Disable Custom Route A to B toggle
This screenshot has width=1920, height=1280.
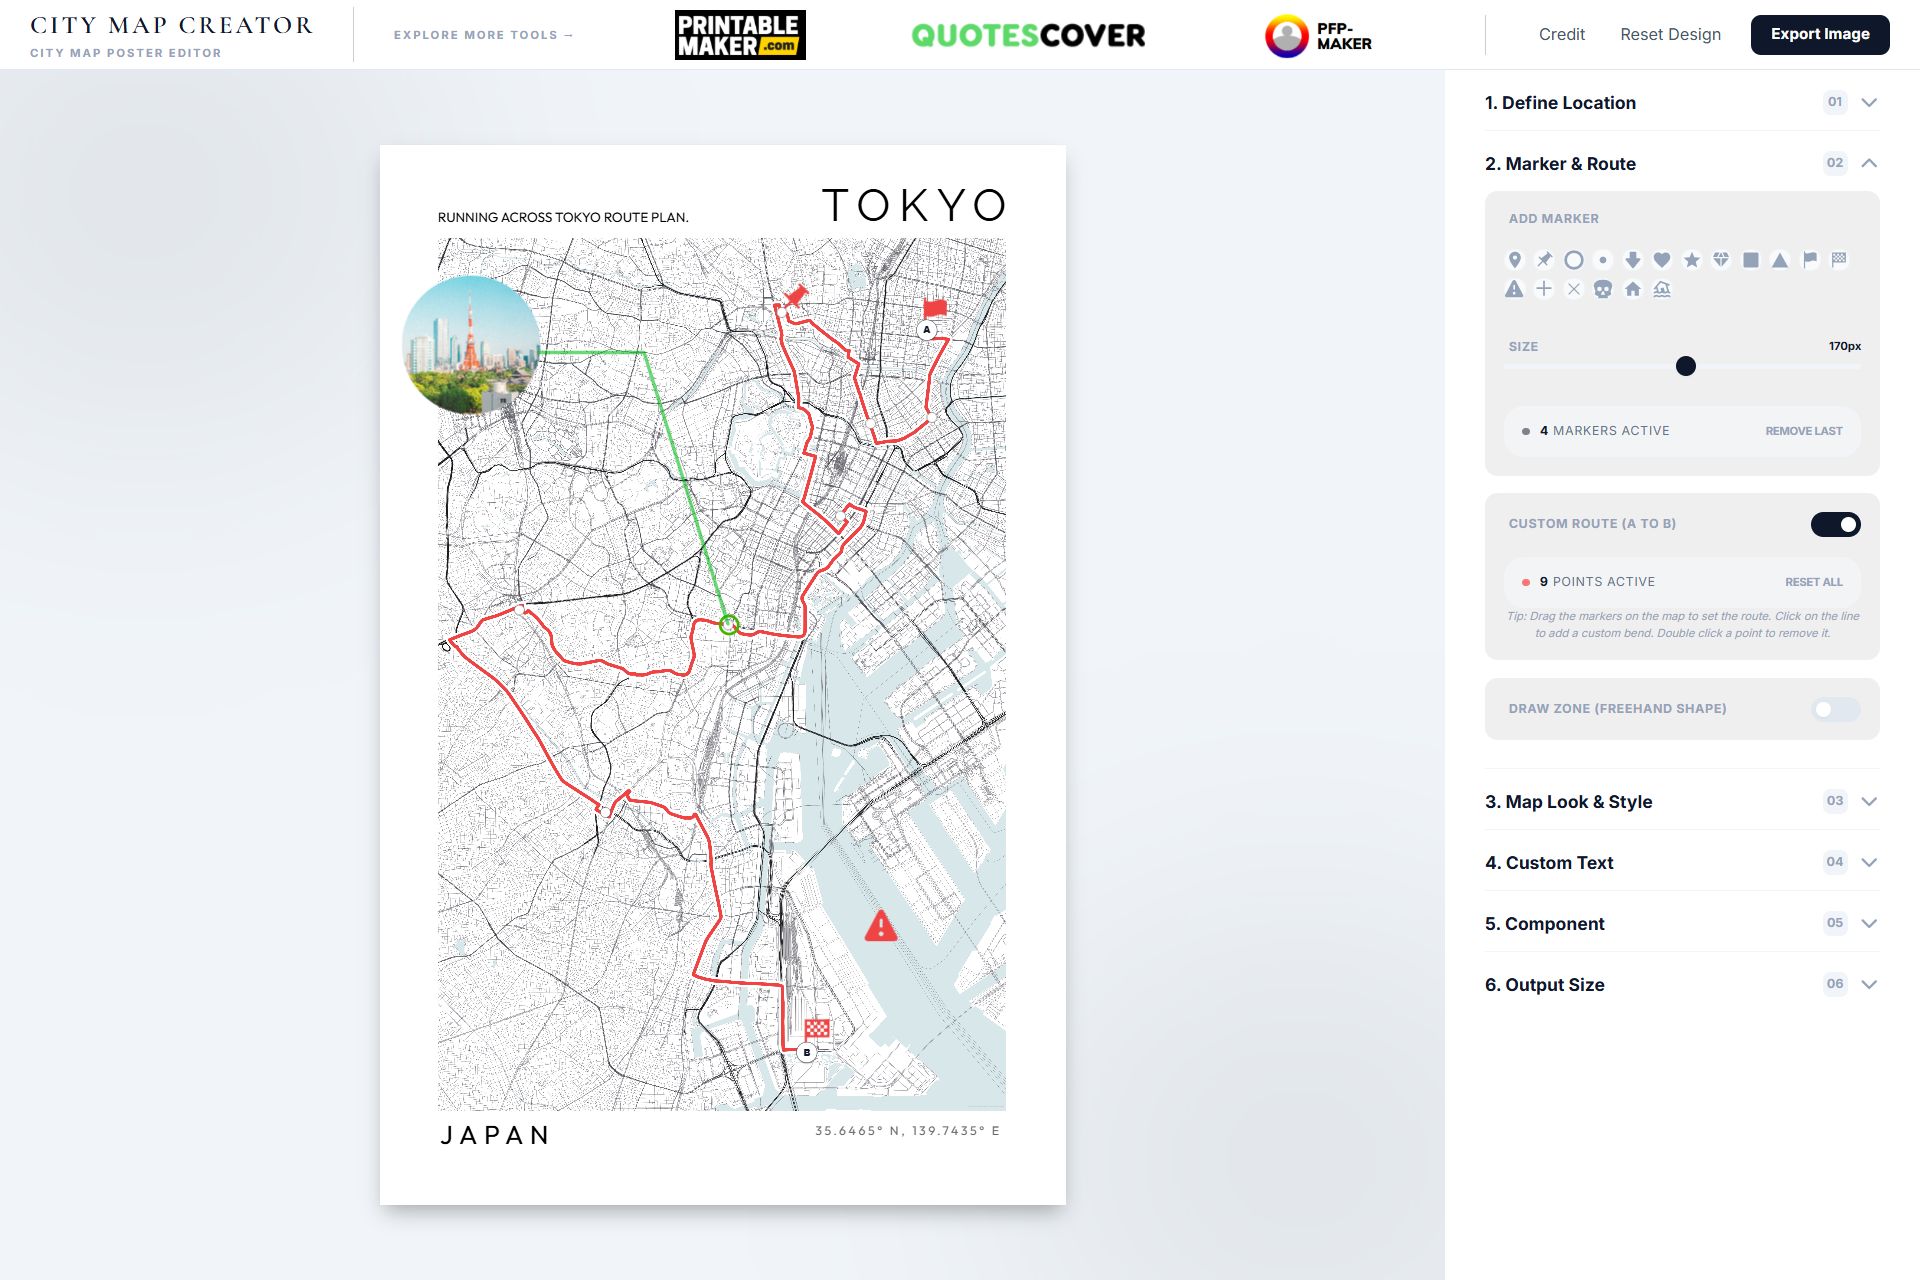(x=1835, y=524)
